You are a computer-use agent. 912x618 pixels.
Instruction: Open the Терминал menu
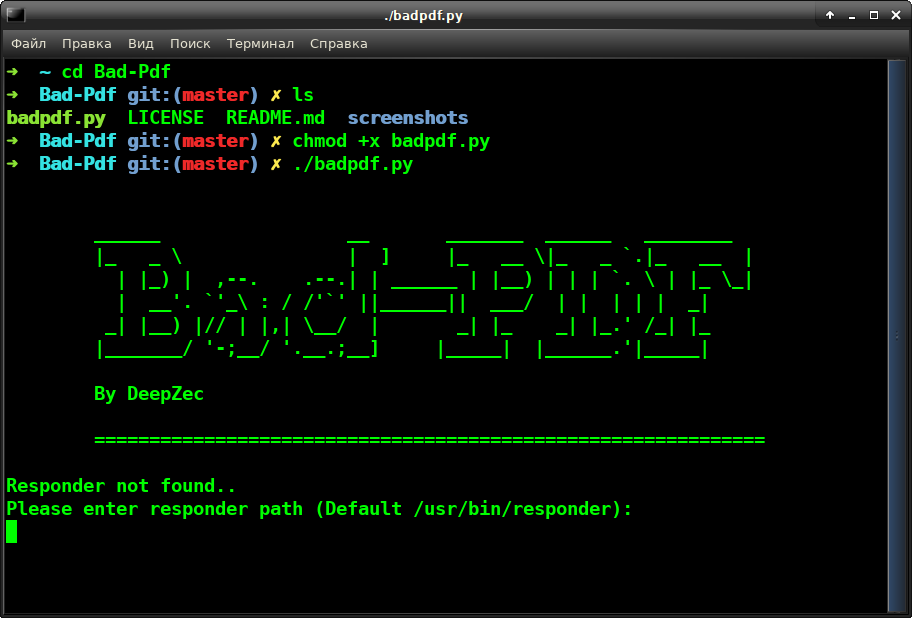coord(260,44)
